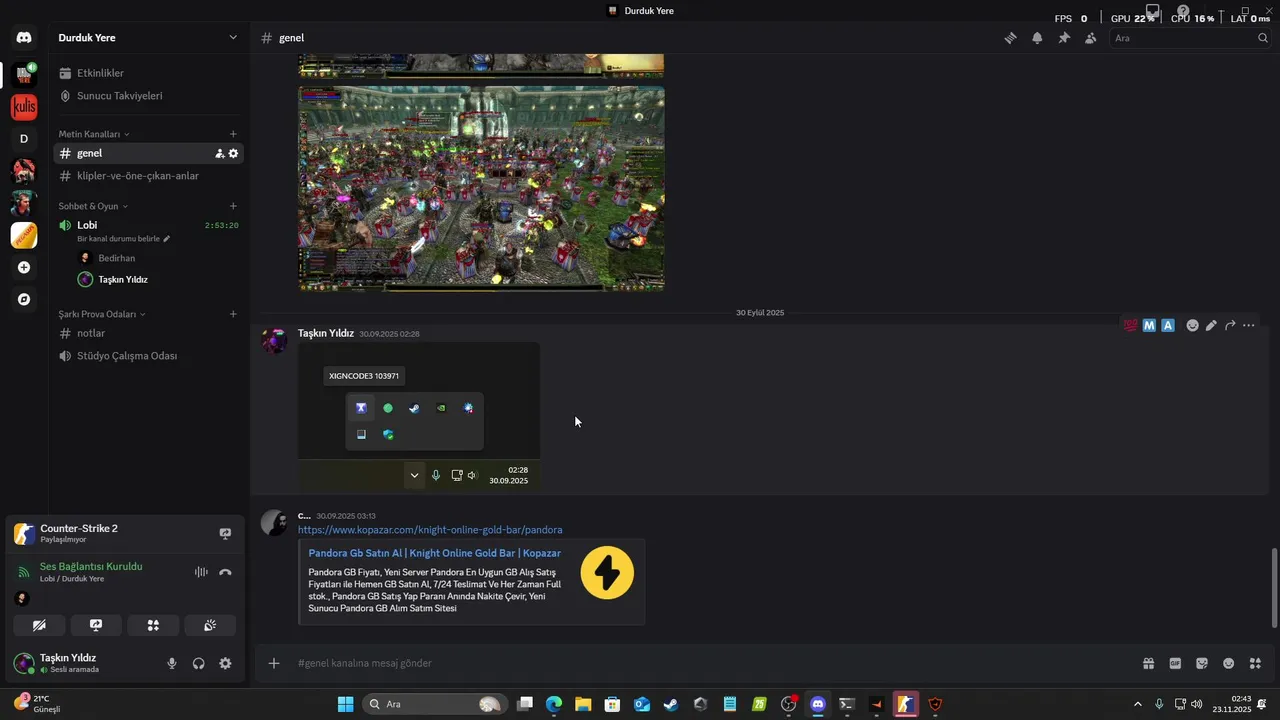Click 'Ses Bağlantısı Kuruldu' connection status
The height and width of the screenshot is (720, 1280).
(91, 566)
